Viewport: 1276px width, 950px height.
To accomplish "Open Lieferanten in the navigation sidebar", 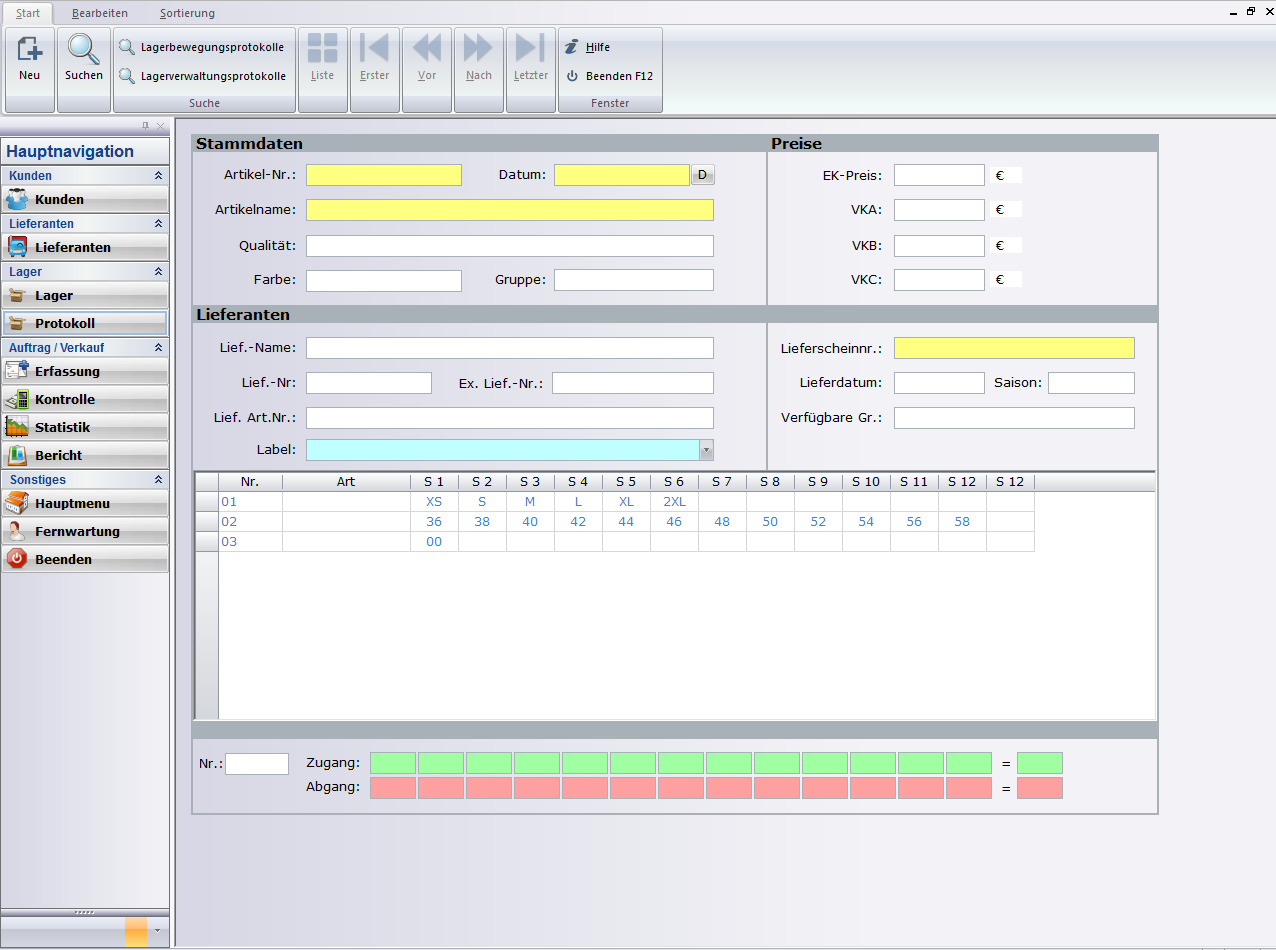I will (85, 247).
